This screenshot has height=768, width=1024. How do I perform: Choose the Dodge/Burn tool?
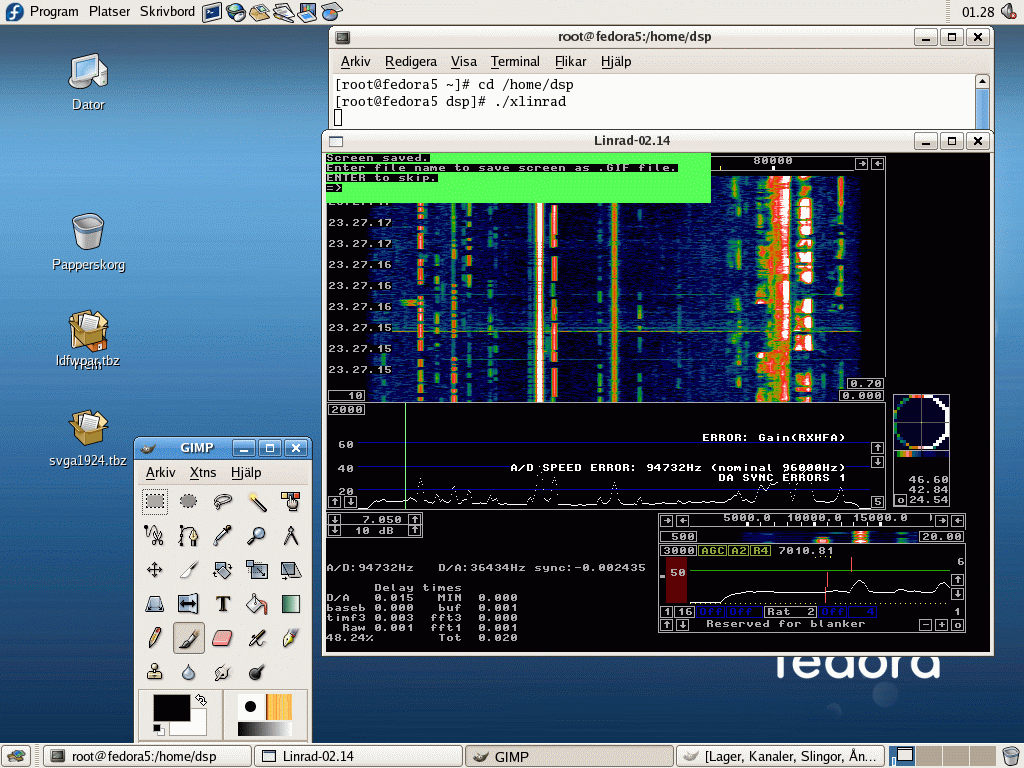pyautogui.click(x=257, y=671)
